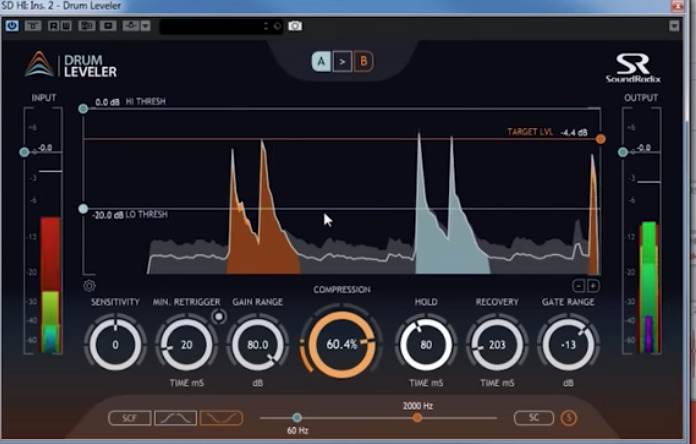This screenshot has width=696, height=444.
Task: Enable the SCF sidechain filter button
Action: tap(130, 418)
